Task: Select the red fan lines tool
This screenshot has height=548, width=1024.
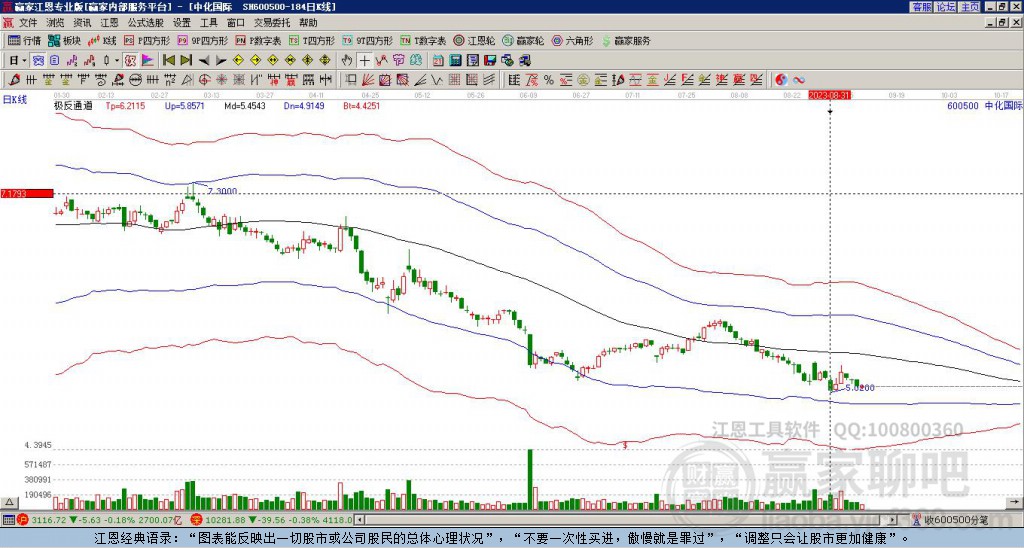Action: (368, 80)
